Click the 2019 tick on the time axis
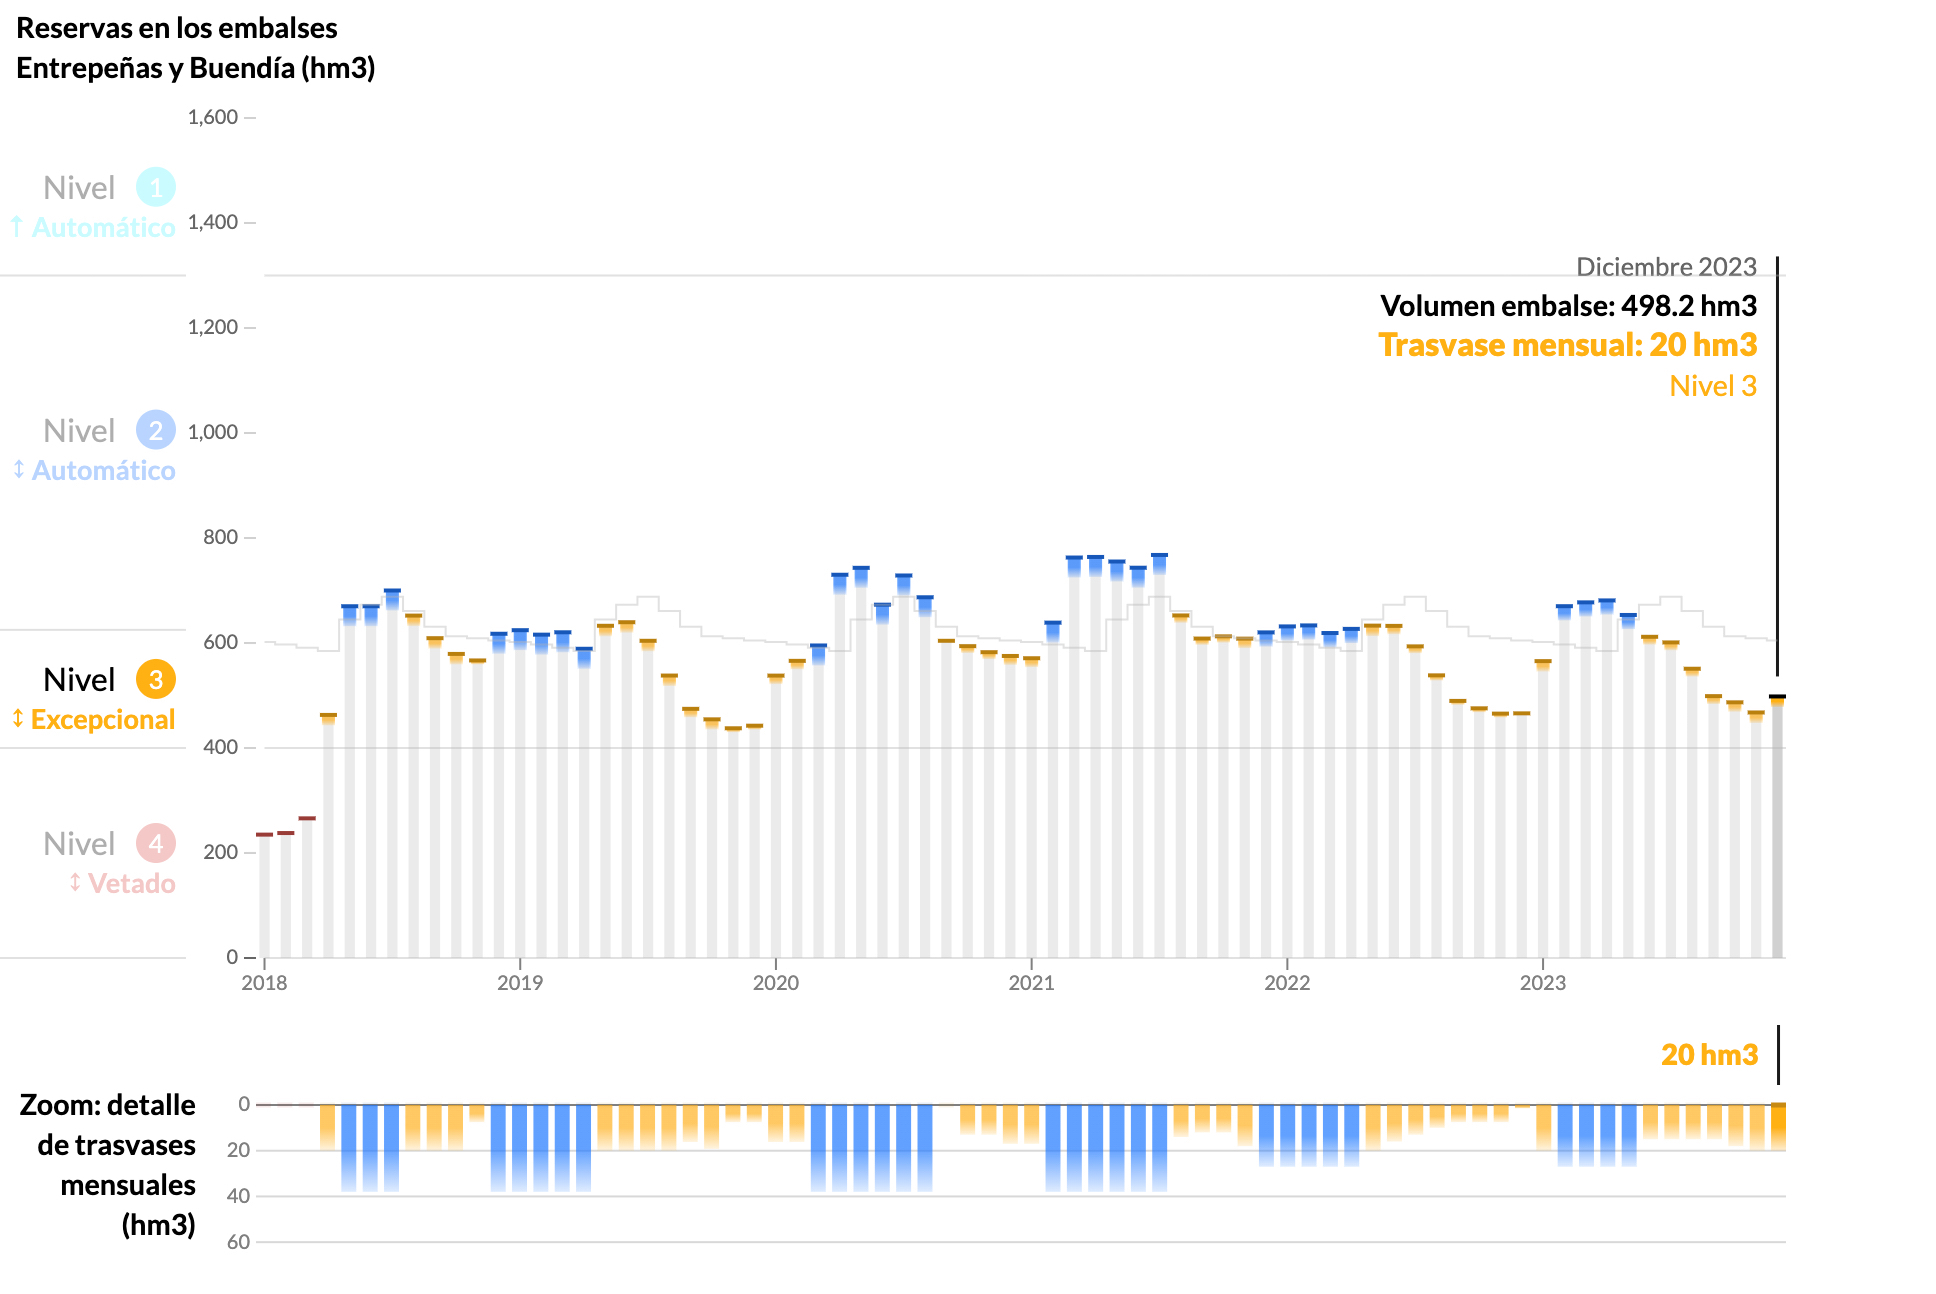 (520, 982)
